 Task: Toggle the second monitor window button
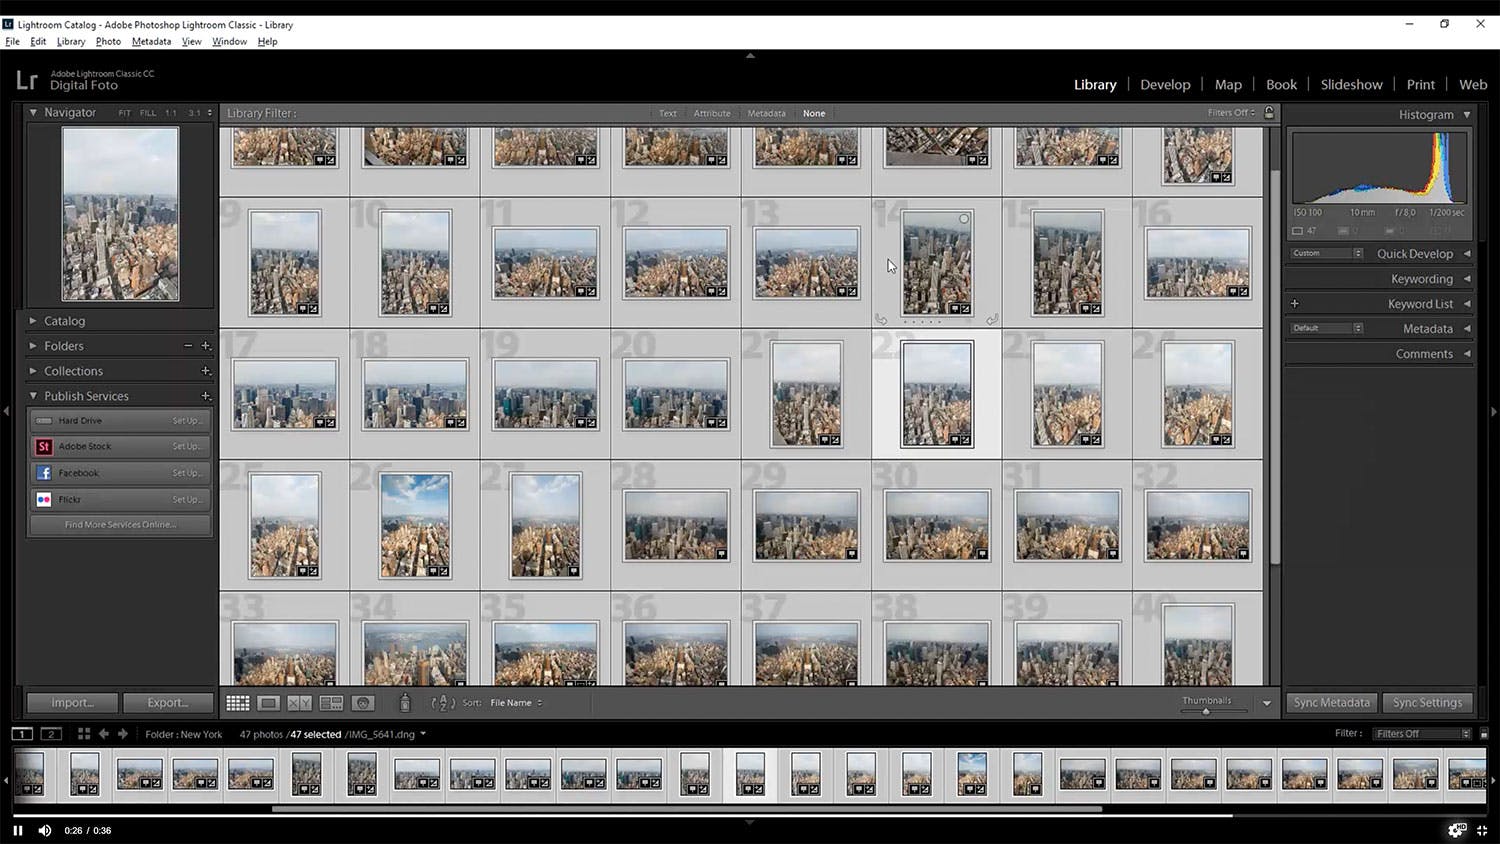pos(50,734)
